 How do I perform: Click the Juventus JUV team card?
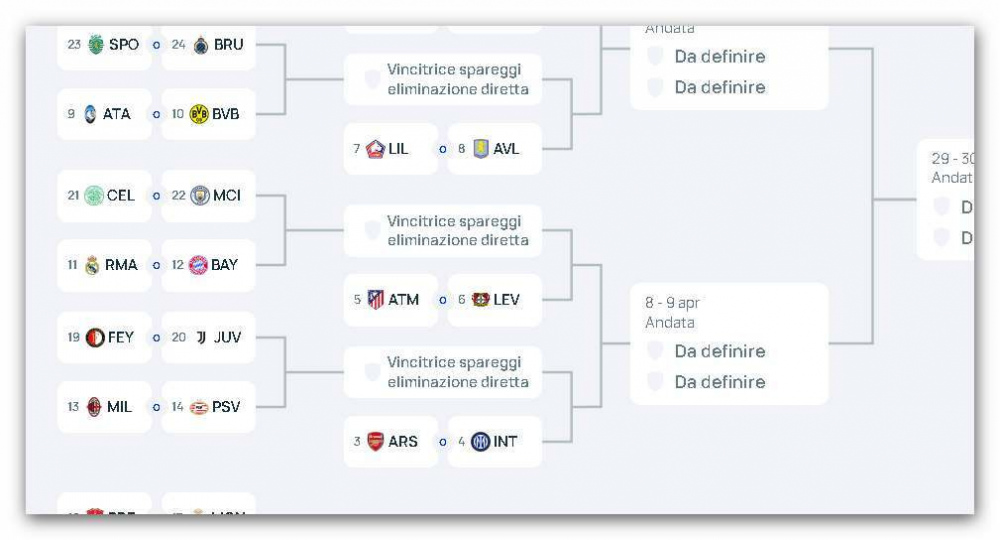click(209, 337)
